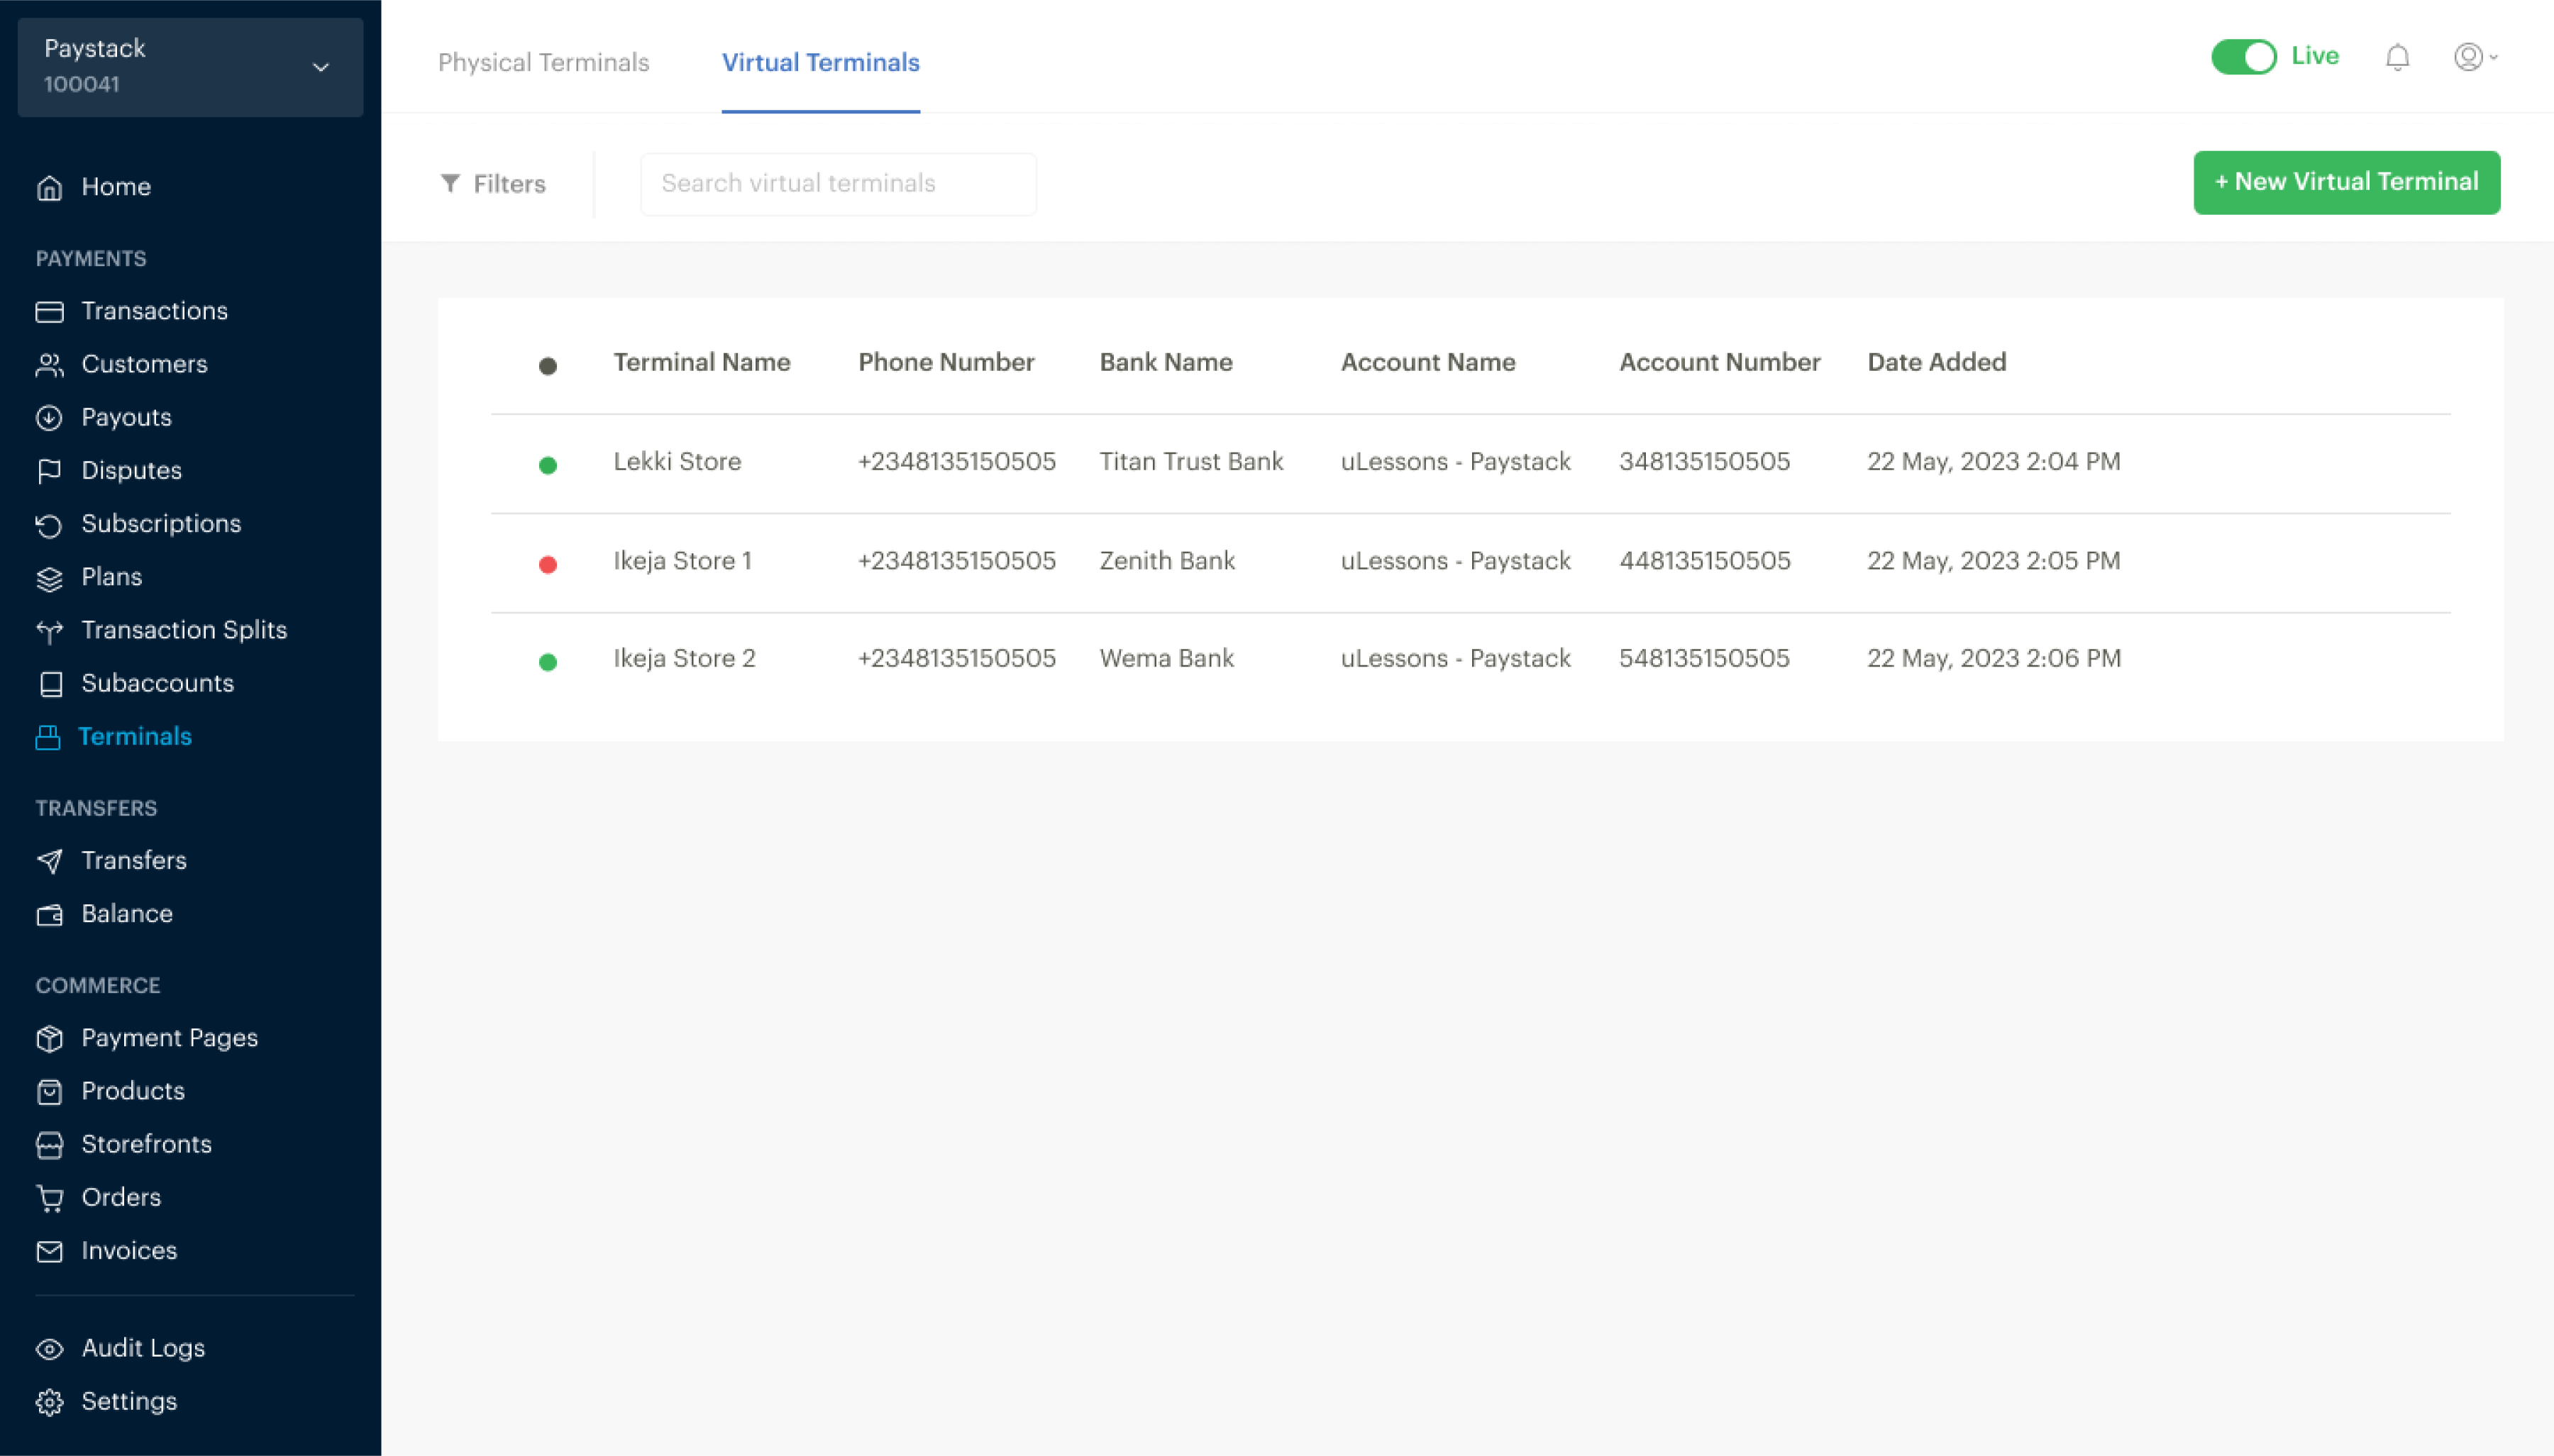
Task: Open the Payouts section
Action: pyautogui.click(x=126, y=417)
